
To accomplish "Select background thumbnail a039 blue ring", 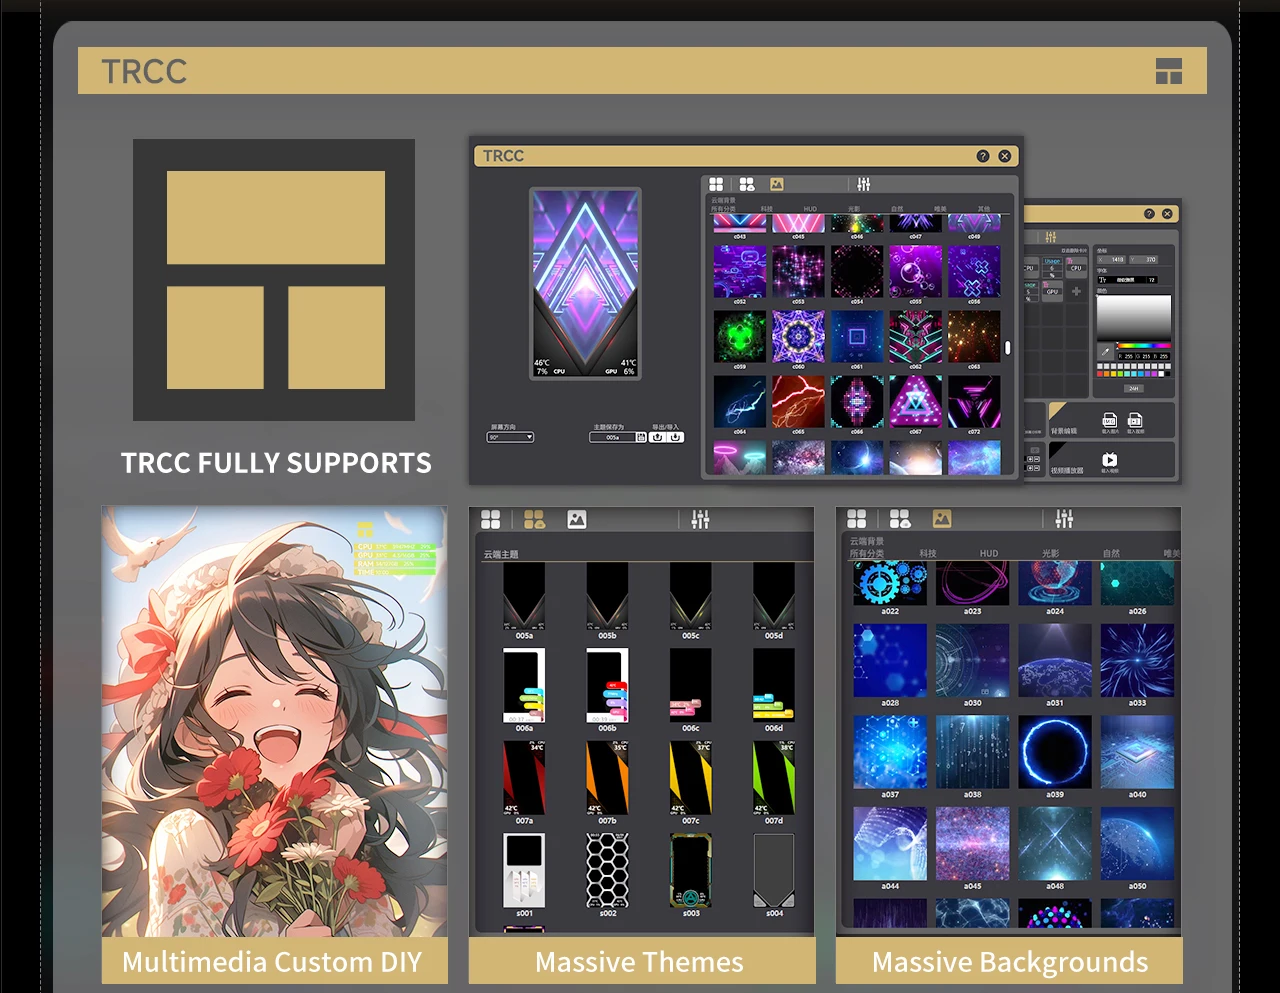I will coord(1054,753).
